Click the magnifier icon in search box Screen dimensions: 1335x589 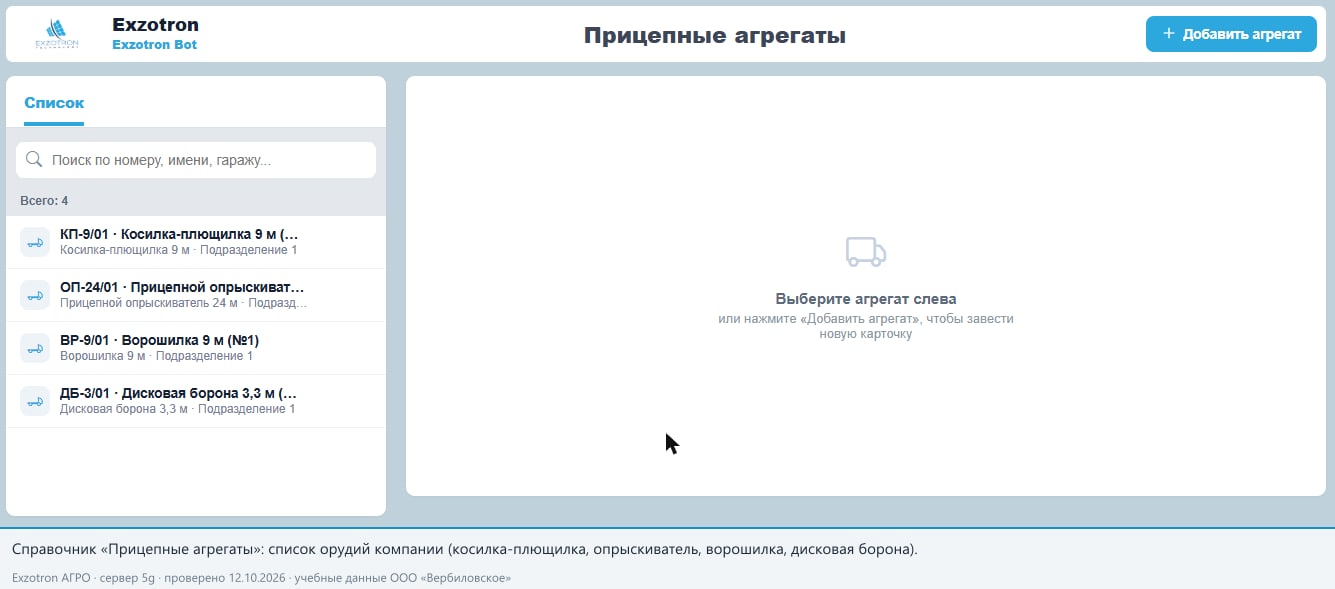(x=34, y=160)
